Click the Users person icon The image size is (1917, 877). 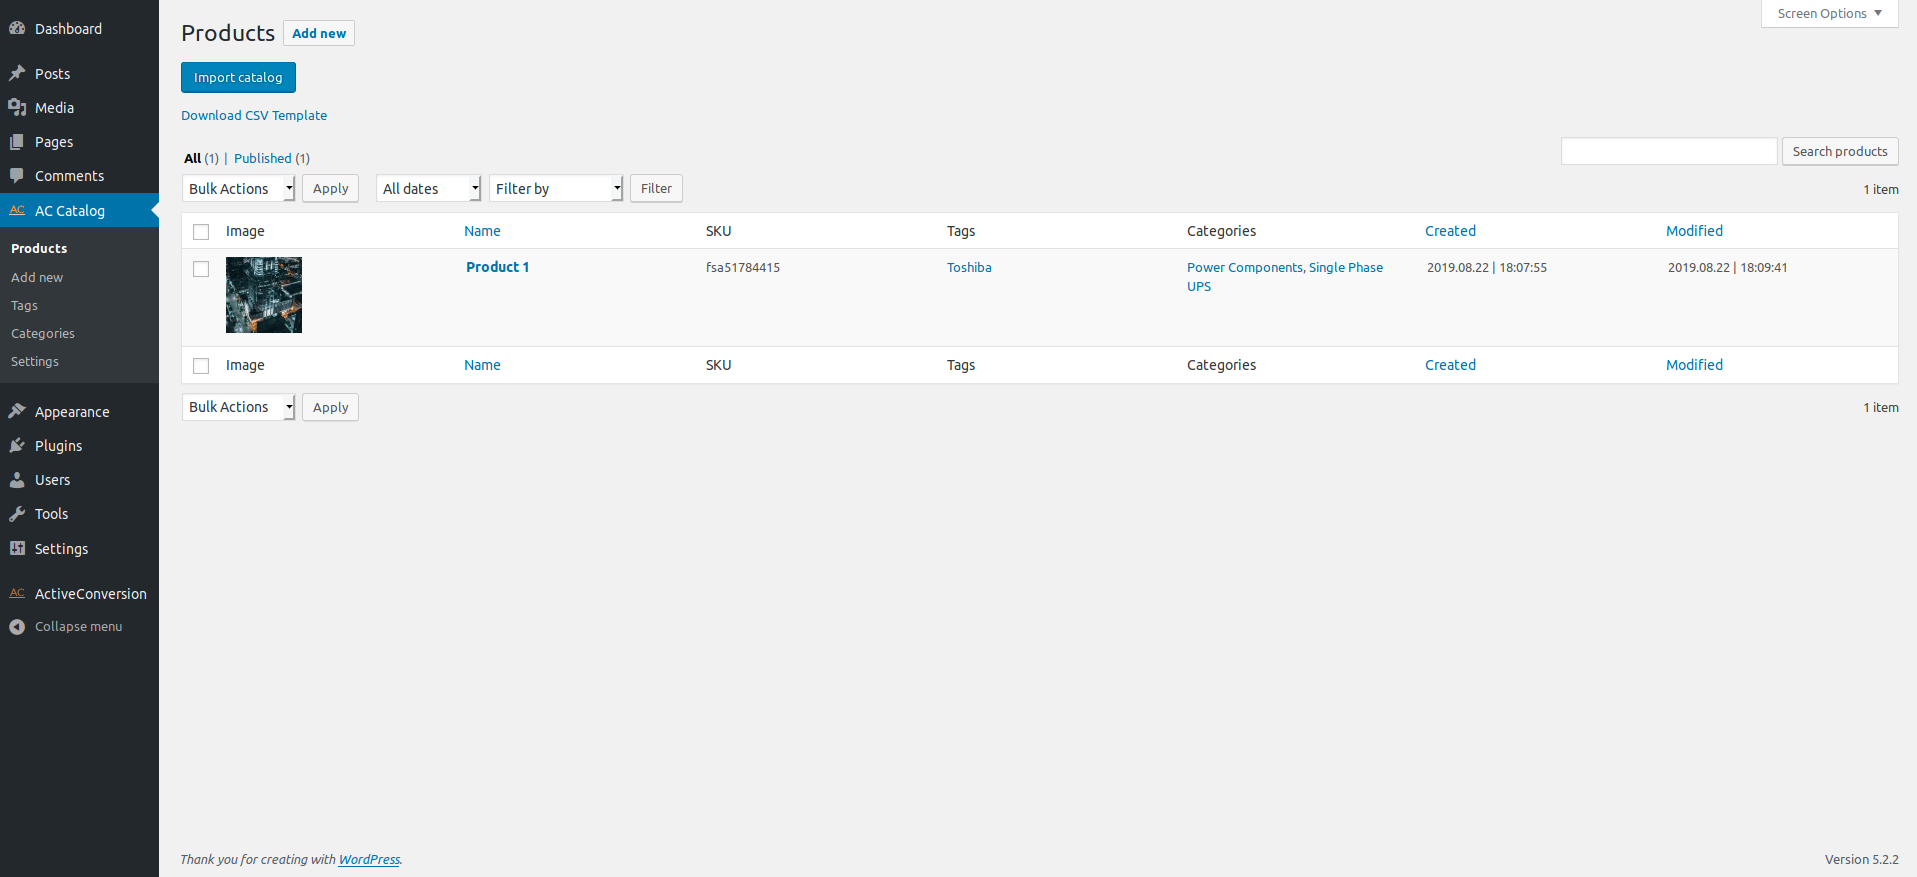point(17,480)
